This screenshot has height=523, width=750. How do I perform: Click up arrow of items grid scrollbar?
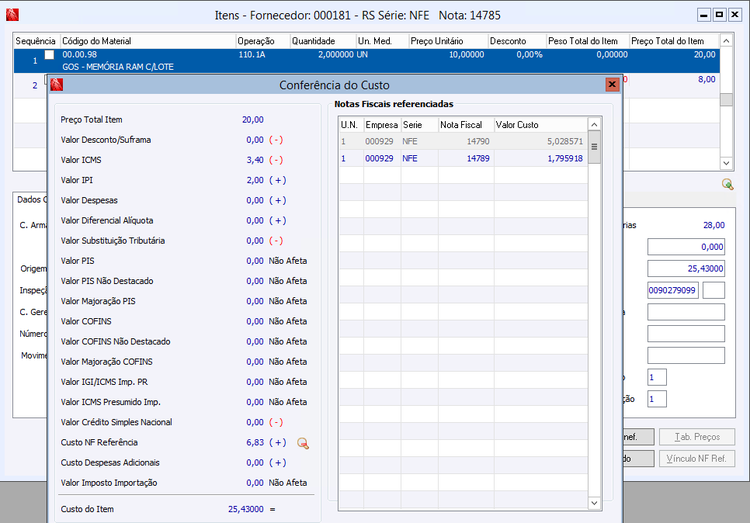pyautogui.click(x=726, y=41)
